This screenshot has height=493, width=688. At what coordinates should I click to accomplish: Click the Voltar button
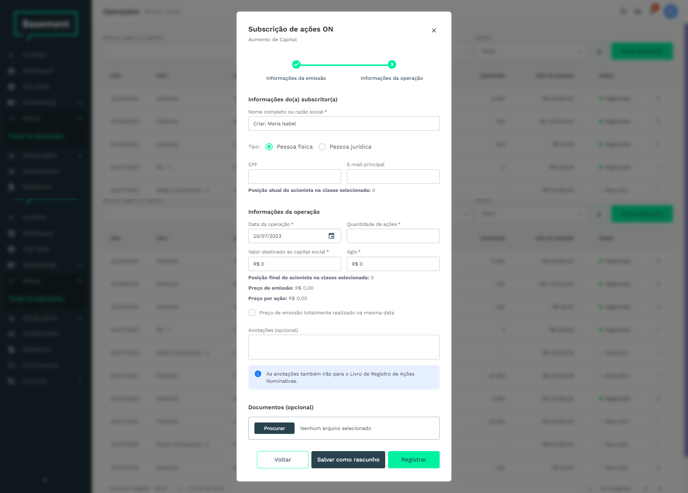point(283,460)
